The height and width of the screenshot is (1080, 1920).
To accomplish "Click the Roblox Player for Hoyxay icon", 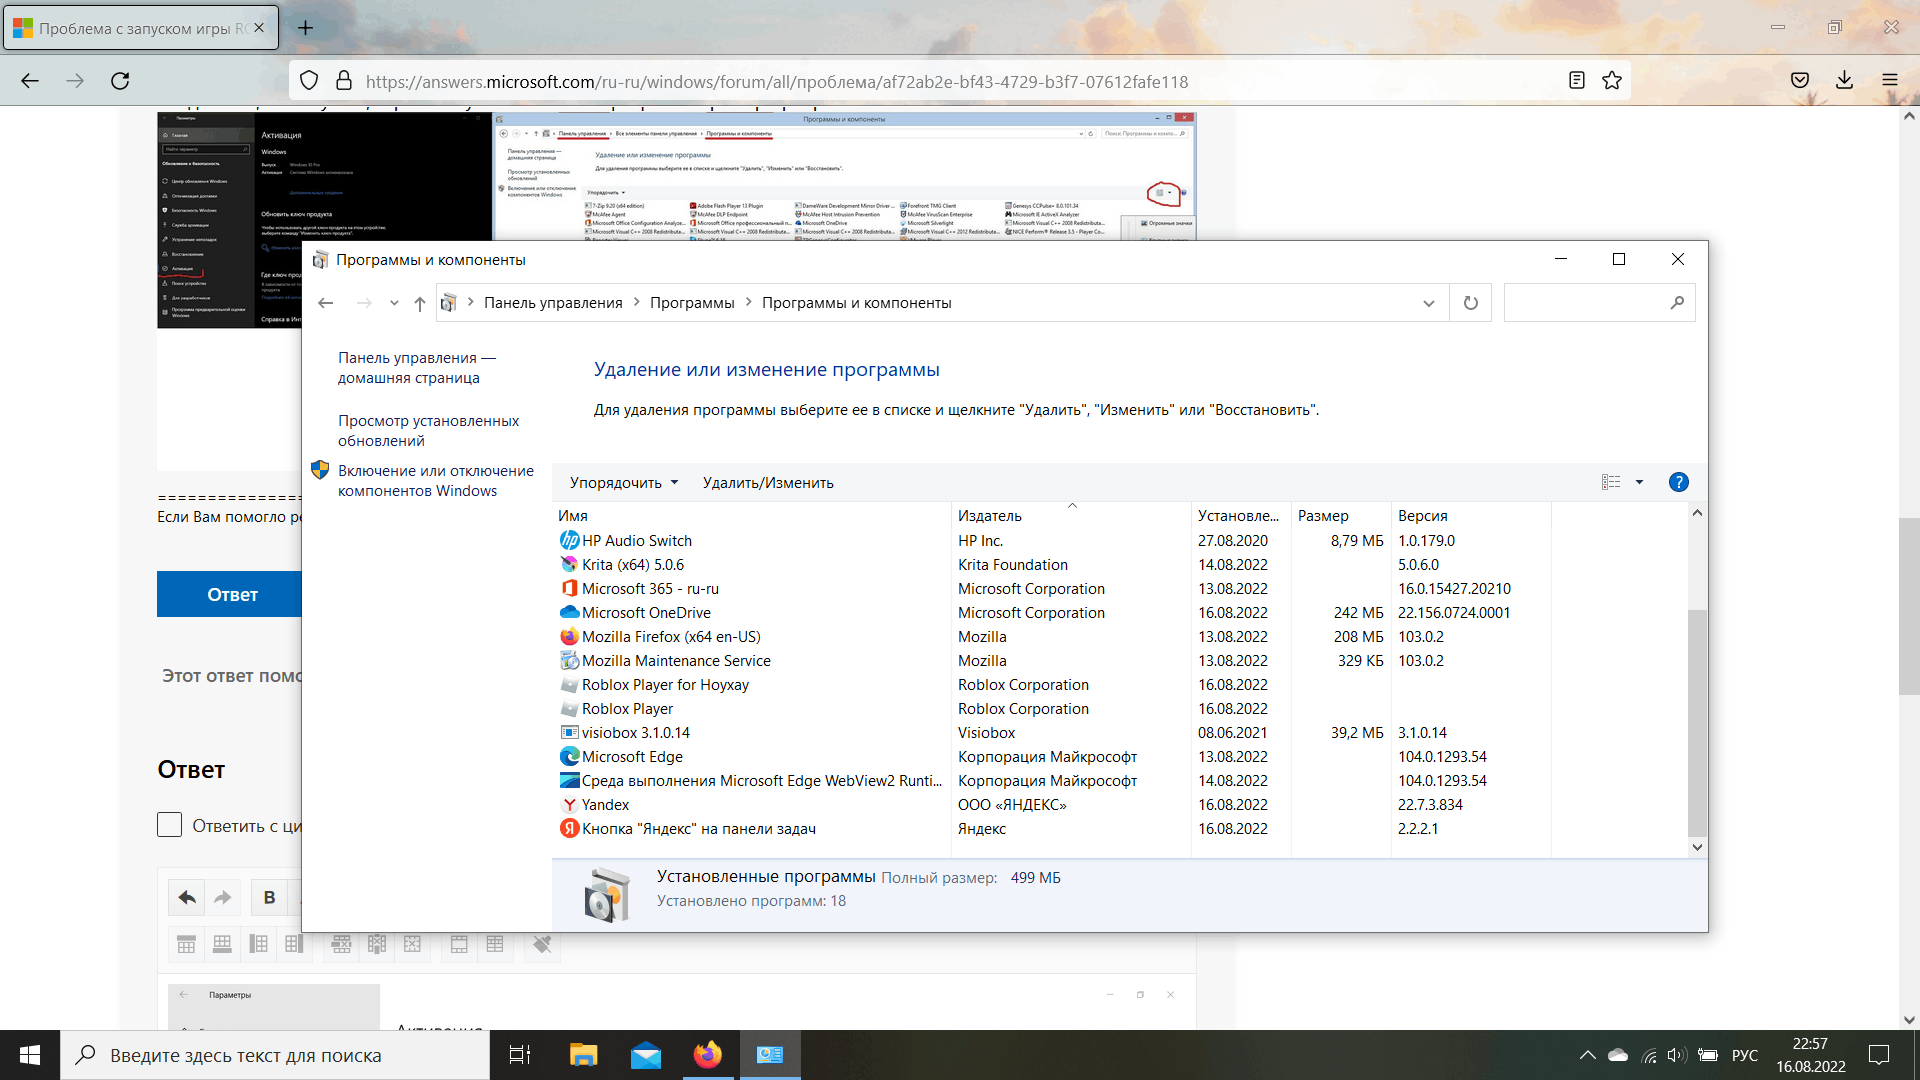I will point(569,684).
